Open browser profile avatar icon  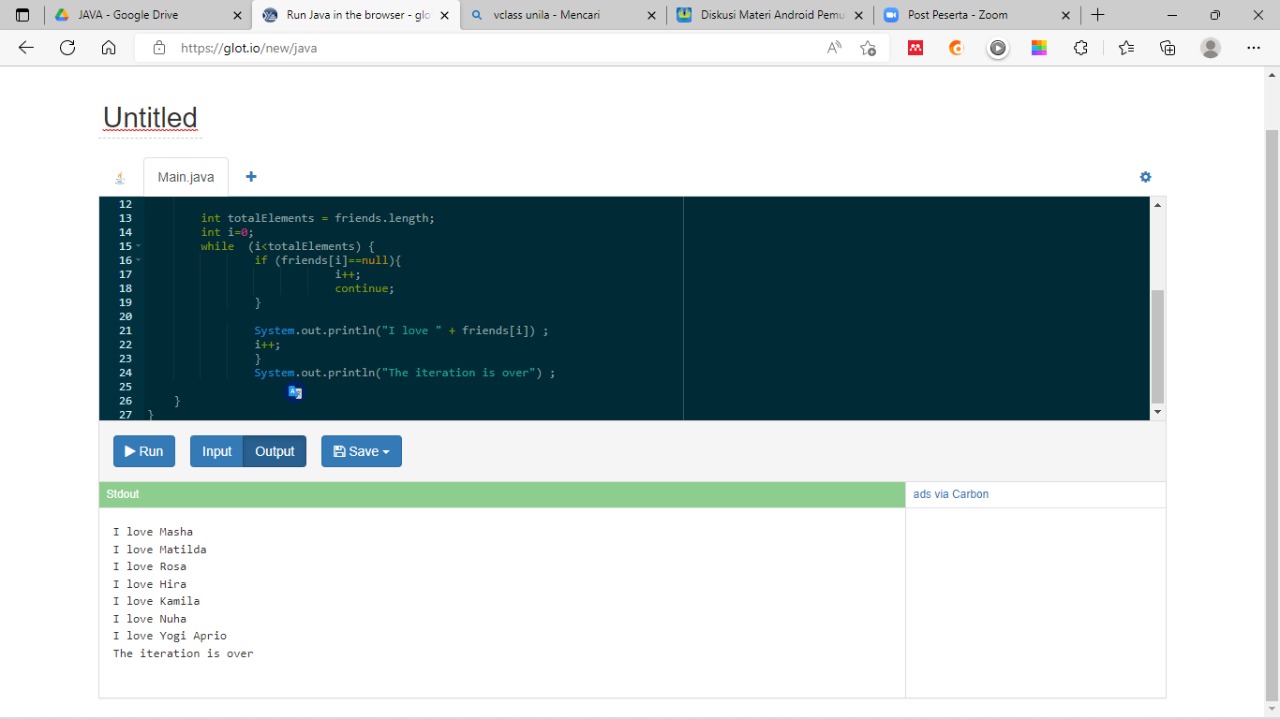[1210, 48]
